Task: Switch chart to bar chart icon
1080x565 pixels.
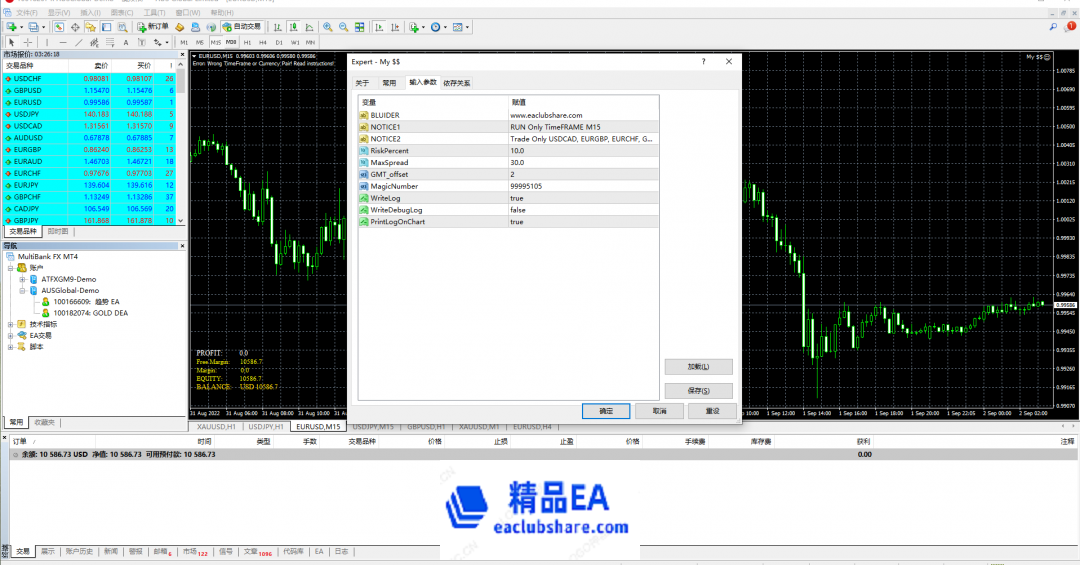Action: (x=278, y=27)
